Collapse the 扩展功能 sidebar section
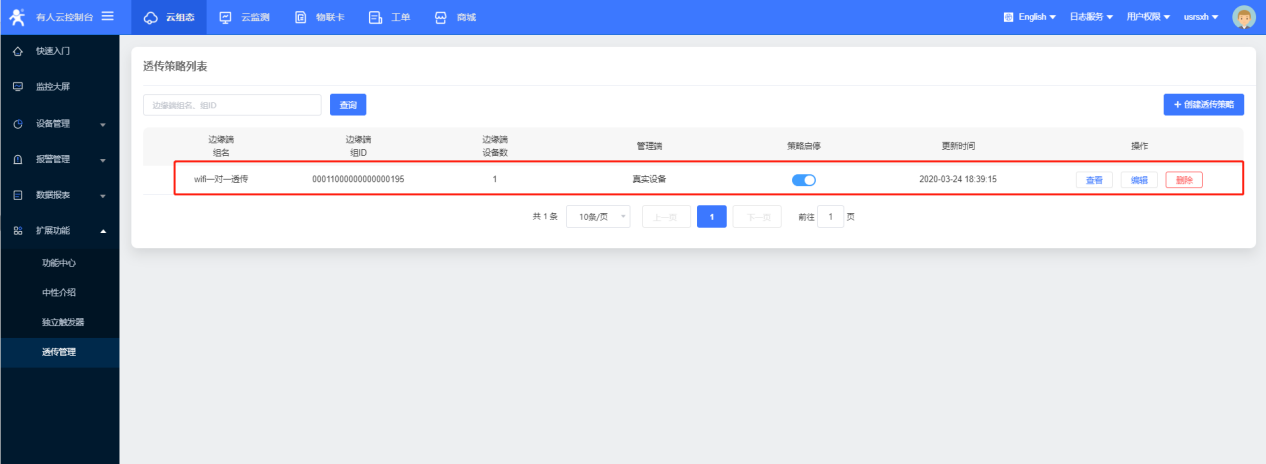 coord(60,231)
